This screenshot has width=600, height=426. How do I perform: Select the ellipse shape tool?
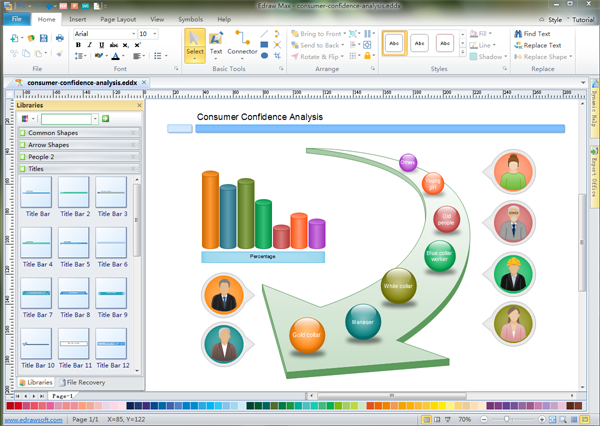pos(264,56)
